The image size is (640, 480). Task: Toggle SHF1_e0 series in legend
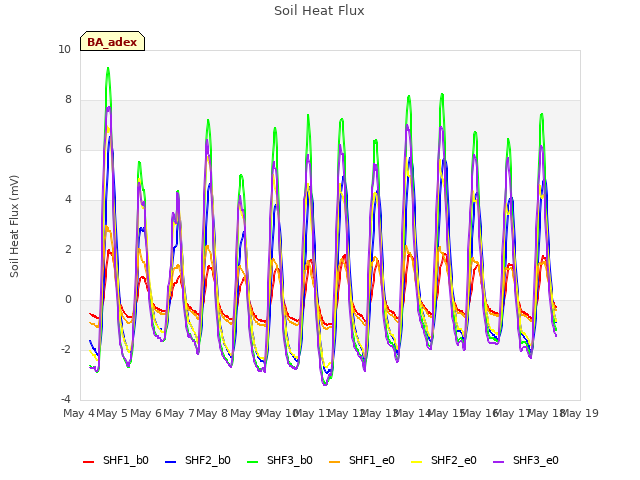(x=362, y=460)
